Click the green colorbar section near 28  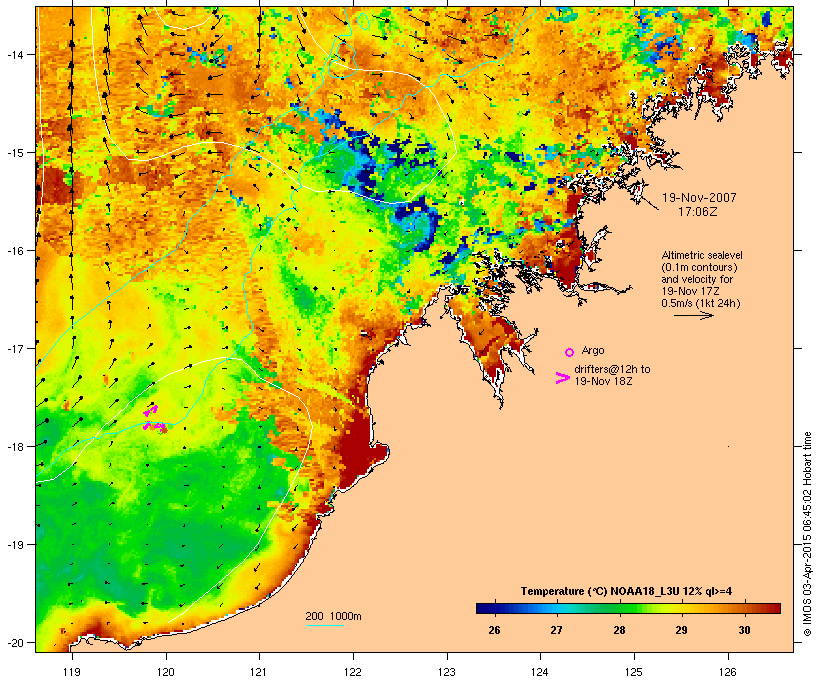pos(619,608)
